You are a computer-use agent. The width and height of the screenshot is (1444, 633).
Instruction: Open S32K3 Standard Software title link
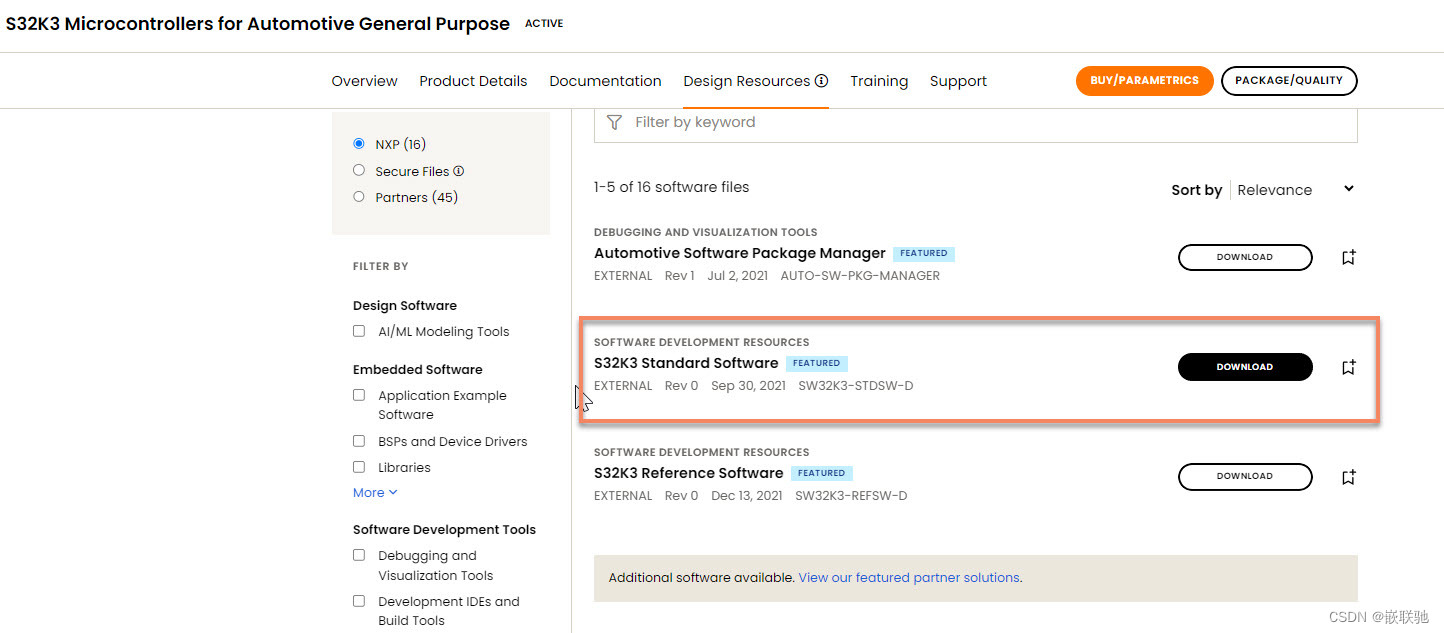click(x=686, y=363)
